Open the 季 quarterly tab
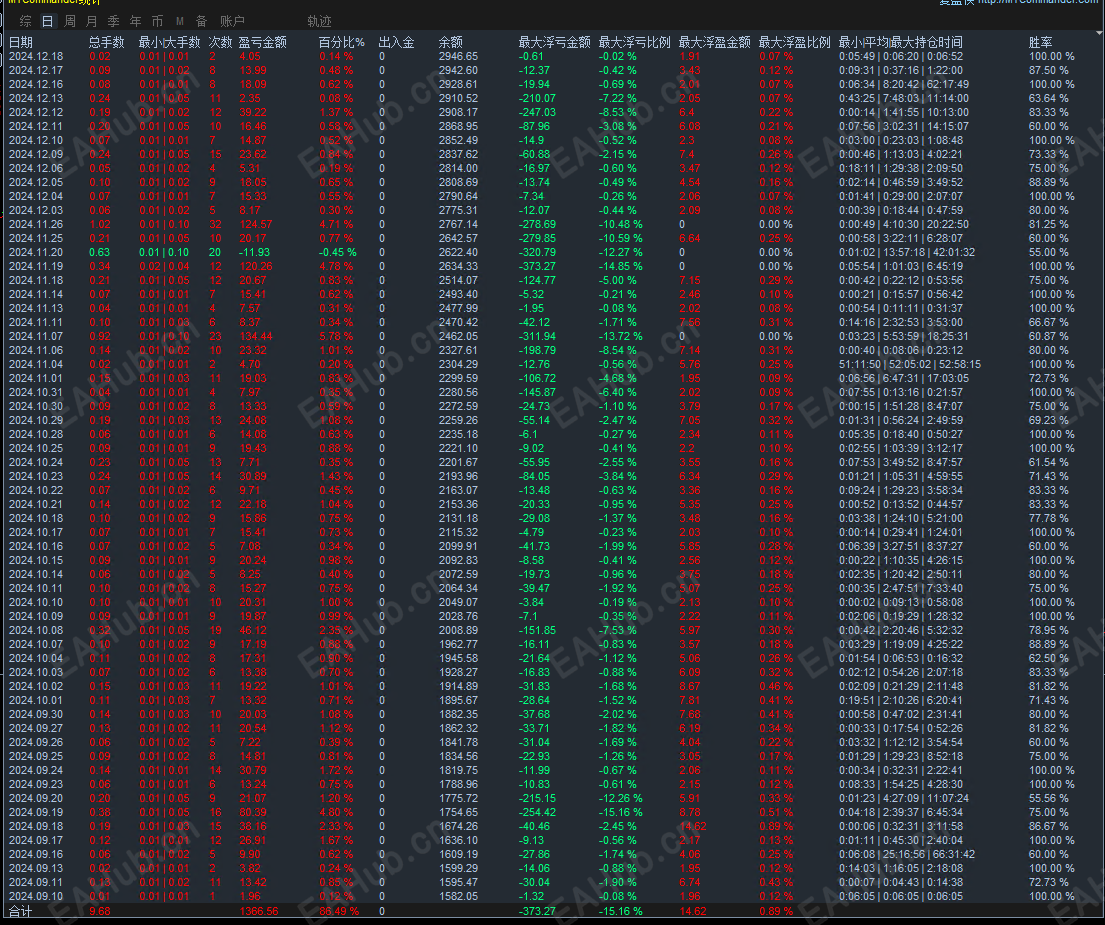 click(x=113, y=21)
